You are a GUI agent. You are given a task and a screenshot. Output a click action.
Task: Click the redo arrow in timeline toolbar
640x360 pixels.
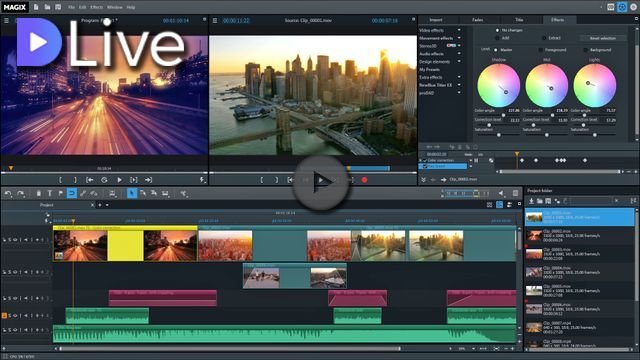pos(20,193)
